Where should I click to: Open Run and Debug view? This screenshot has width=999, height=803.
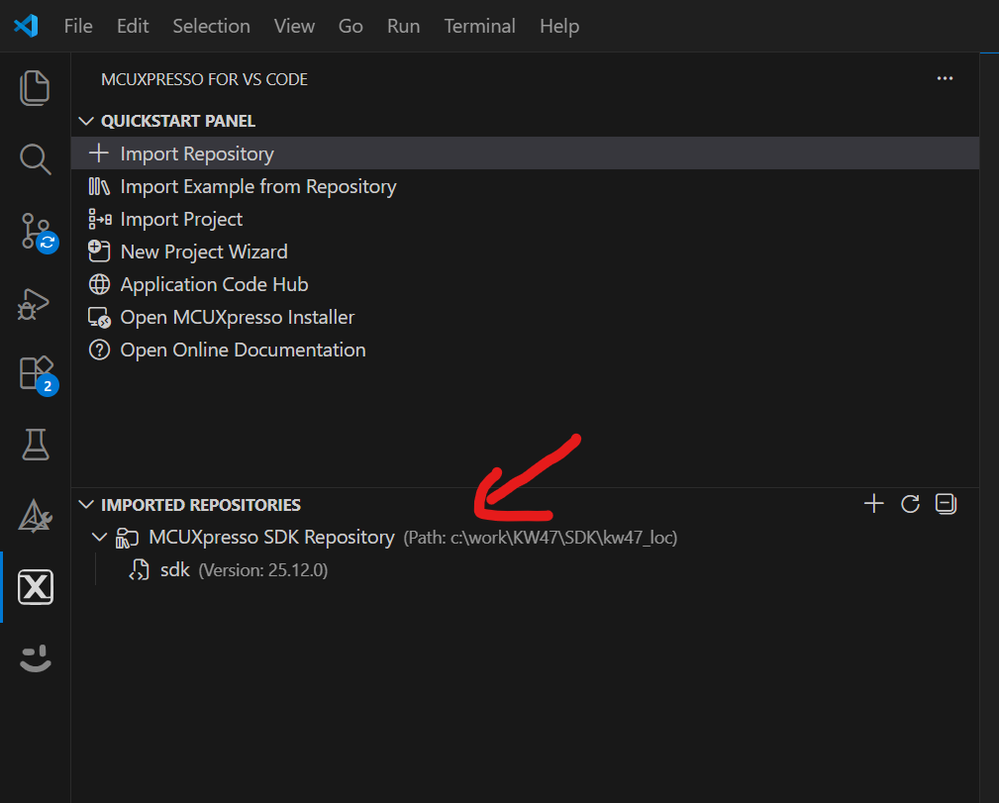(35, 303)
